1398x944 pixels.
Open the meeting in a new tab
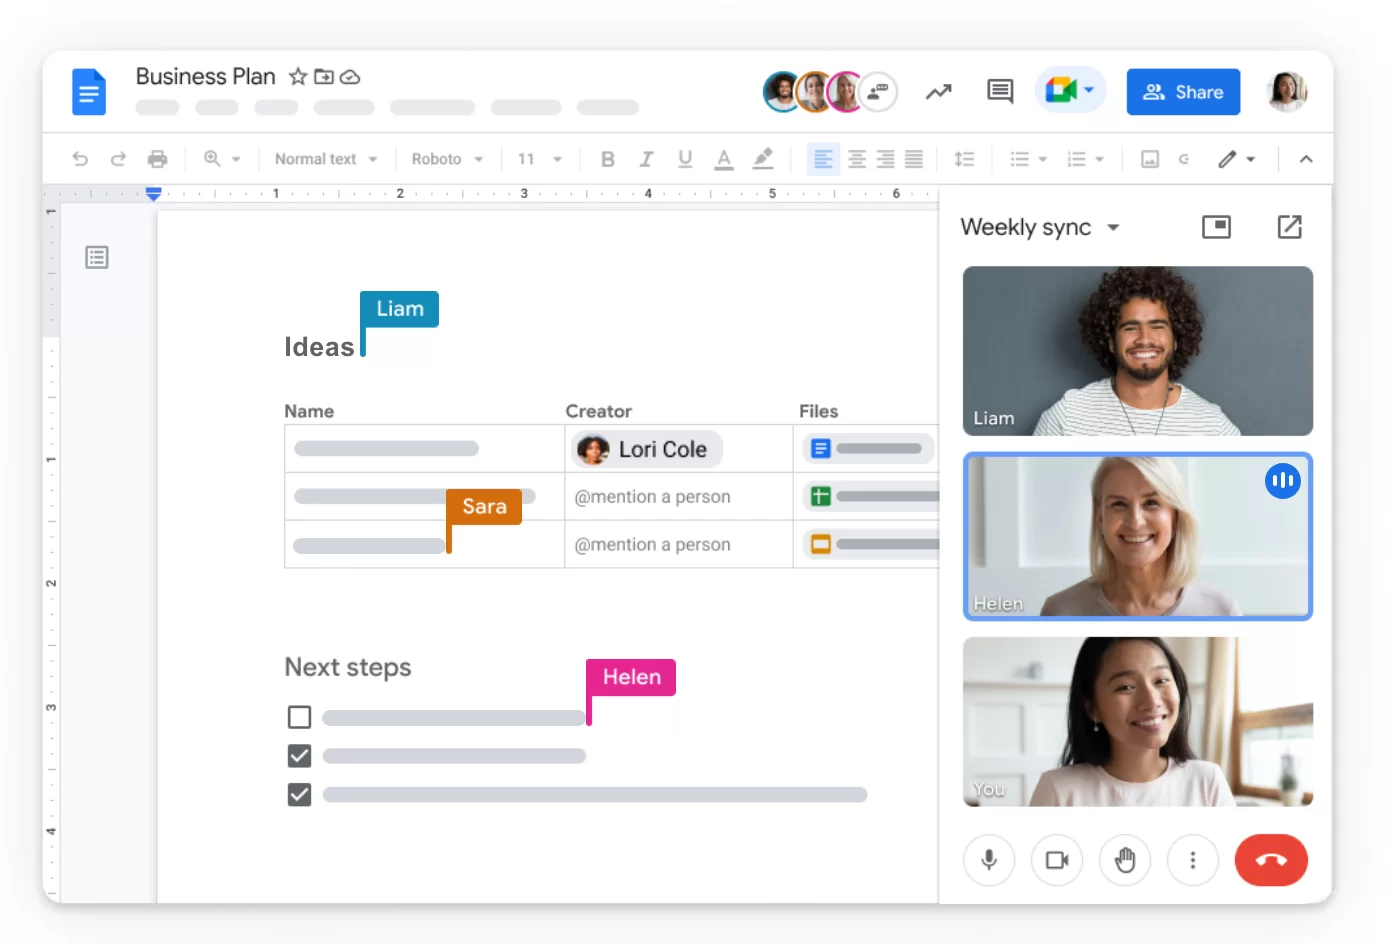[1290, 227]
